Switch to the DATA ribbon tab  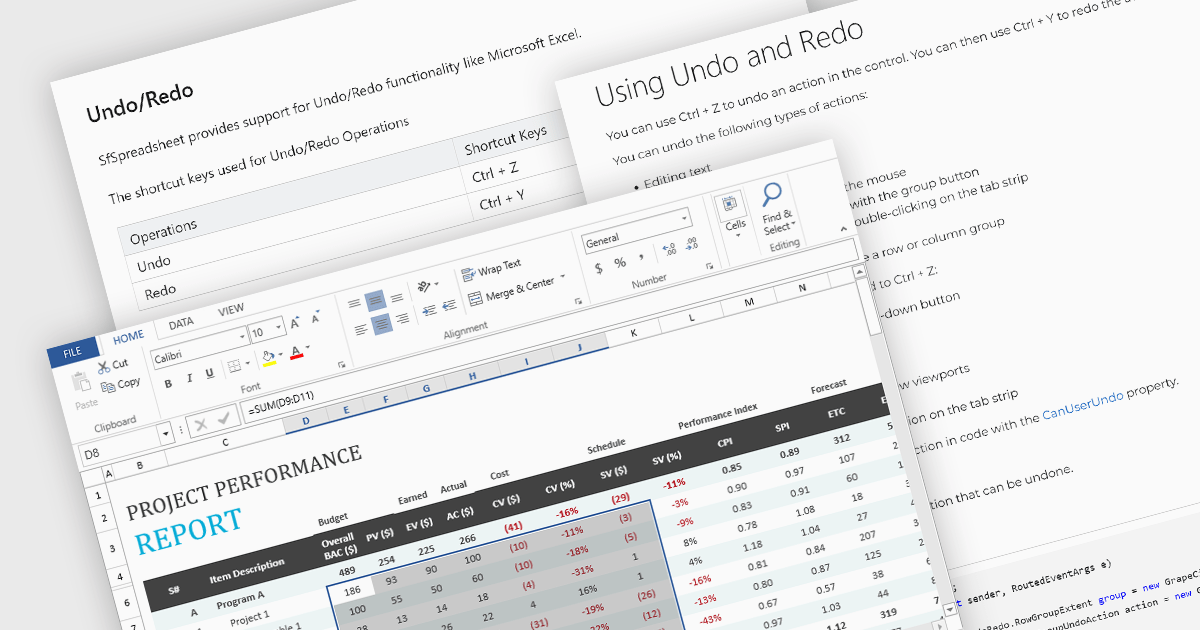click(x=181, y=323)
